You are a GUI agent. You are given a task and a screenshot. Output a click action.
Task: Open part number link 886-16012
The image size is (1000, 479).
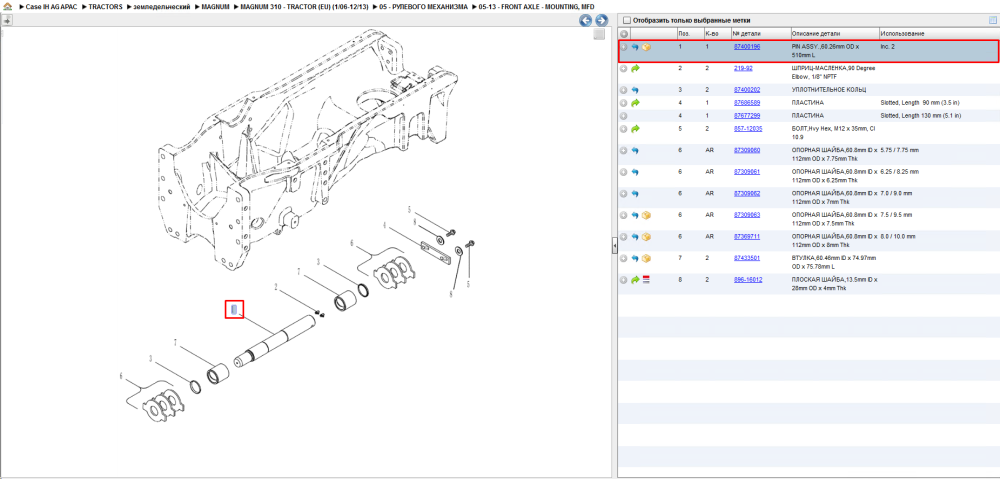[748, 279]
